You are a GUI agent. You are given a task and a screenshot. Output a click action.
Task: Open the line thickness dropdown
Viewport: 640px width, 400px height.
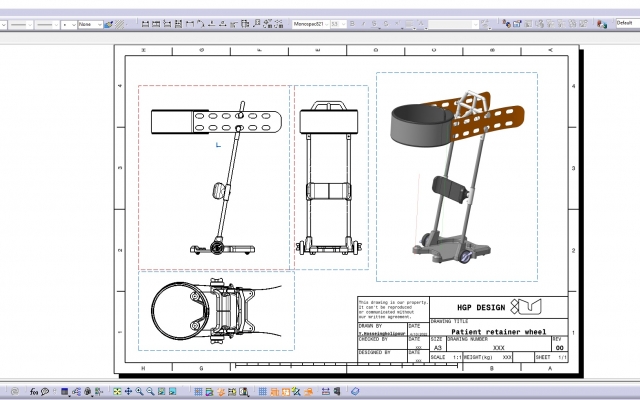[x=21, y=24]
